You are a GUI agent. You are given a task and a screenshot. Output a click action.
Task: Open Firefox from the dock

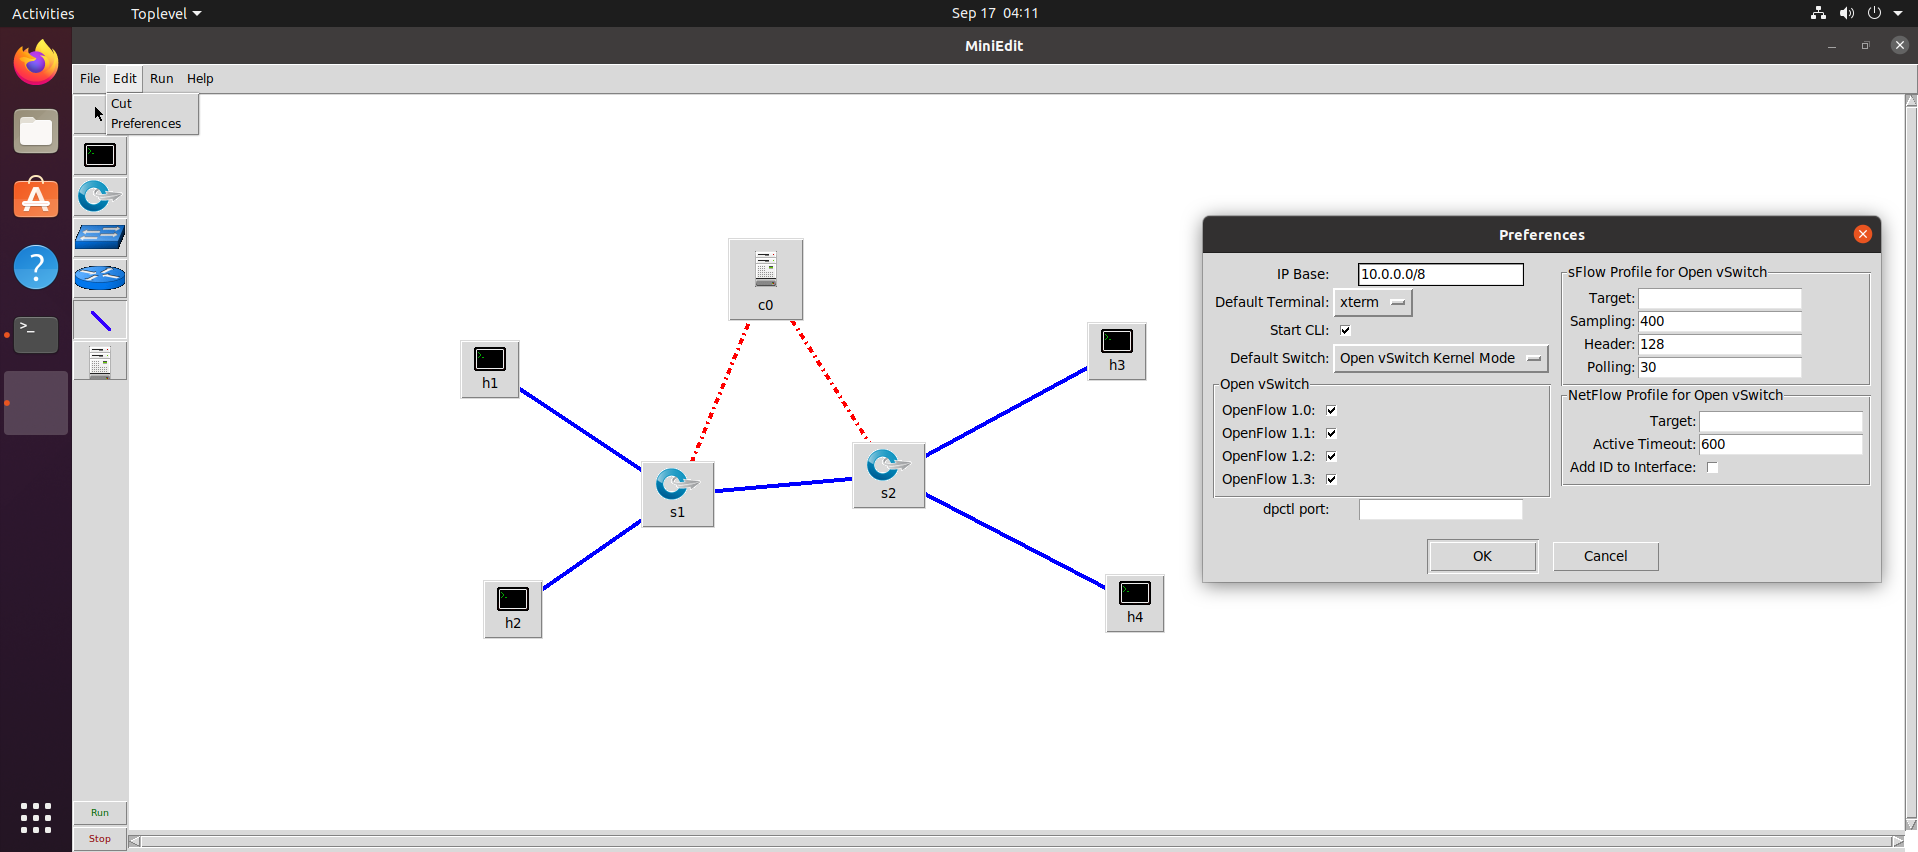point(36,63)
